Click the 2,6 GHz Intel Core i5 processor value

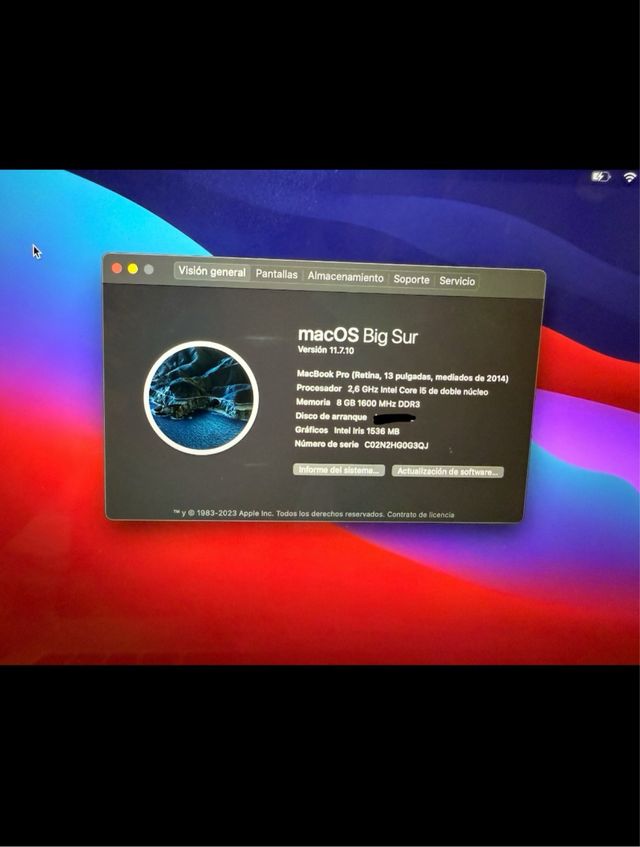pyautogui.click(x=417, y=391)
